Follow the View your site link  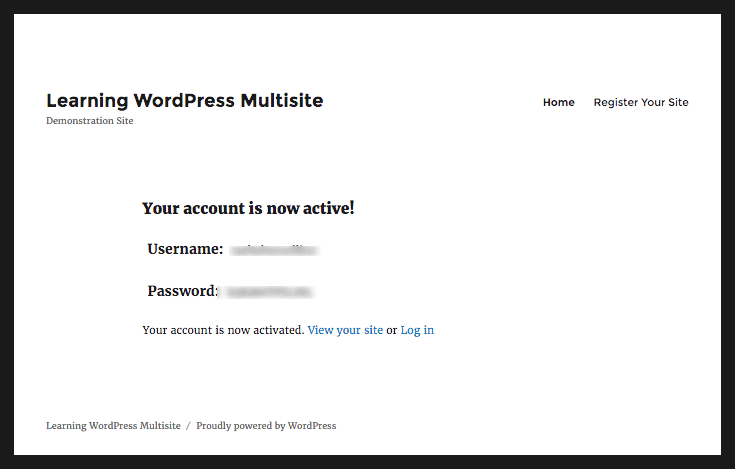click(x=345, y=330)
